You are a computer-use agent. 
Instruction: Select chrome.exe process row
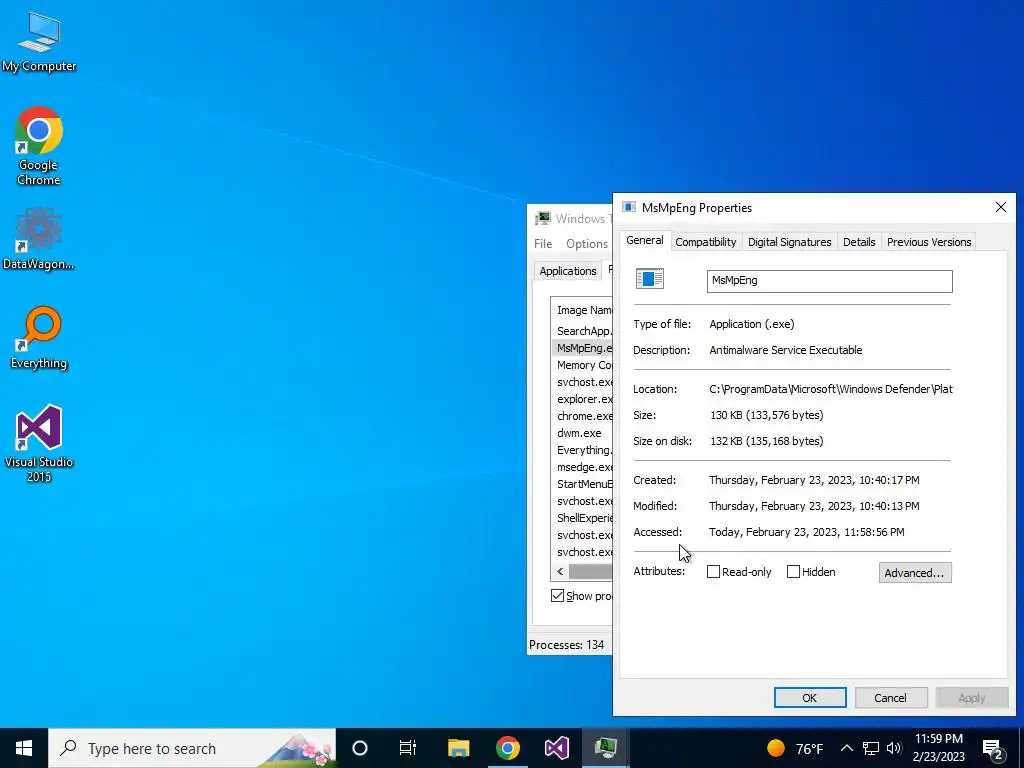click(x=584, y=416)
